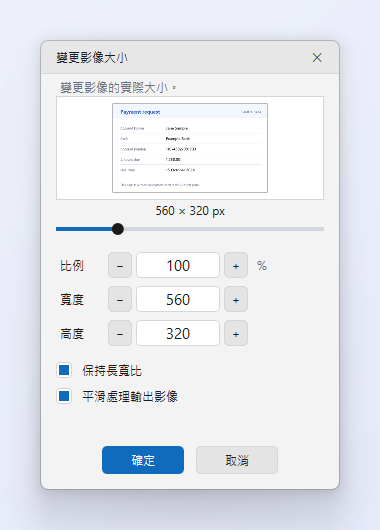Decrease the 比例 percentage value
Image resolution: width=380 pixels, height=530 pixels.
120,265
